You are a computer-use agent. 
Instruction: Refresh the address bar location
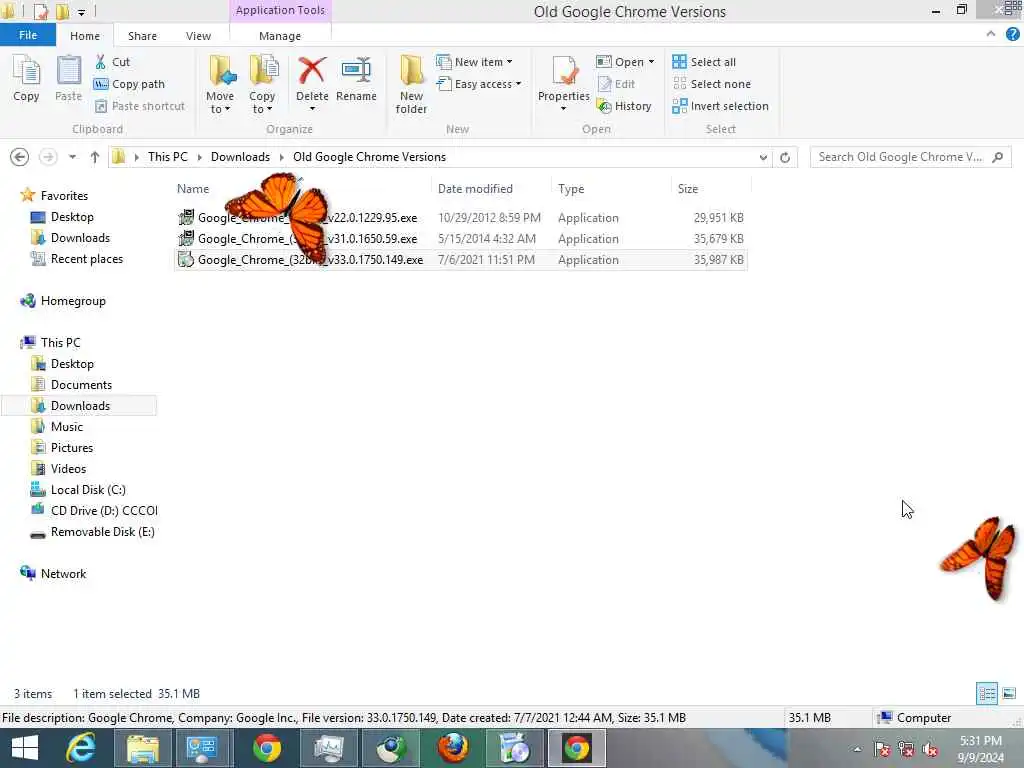coord(785,157)
